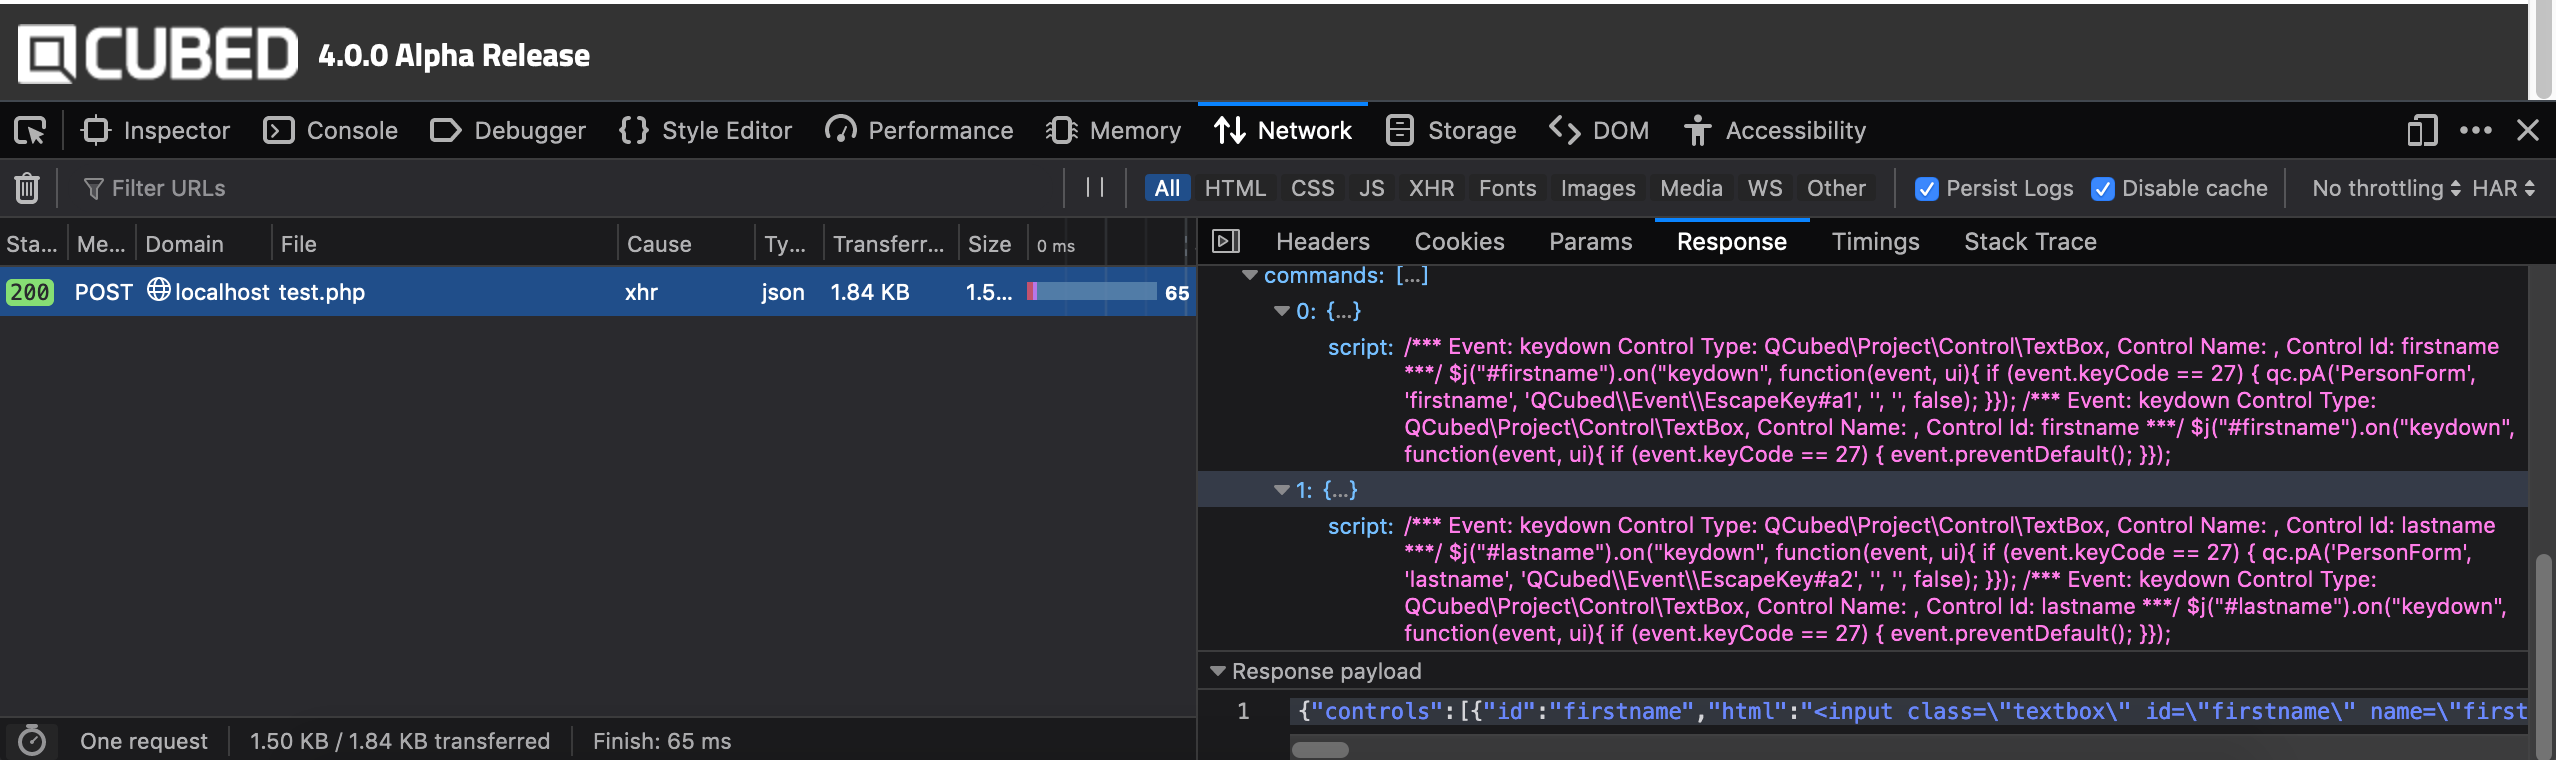Switch to the Performance panel
The width and height of the screenshot is (2556, 760).
point(919,131)
